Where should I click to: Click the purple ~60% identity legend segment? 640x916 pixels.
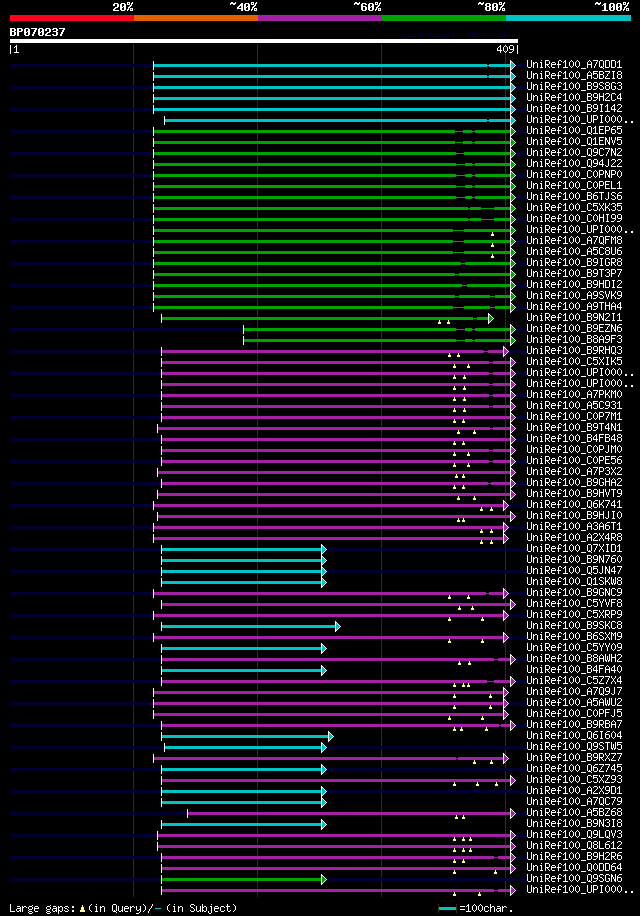(319, 18)
